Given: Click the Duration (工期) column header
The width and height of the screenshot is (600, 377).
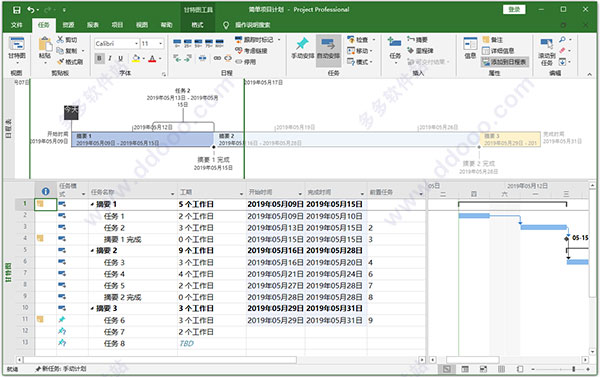Looking at the screenshot, I should tap(211, 192).
